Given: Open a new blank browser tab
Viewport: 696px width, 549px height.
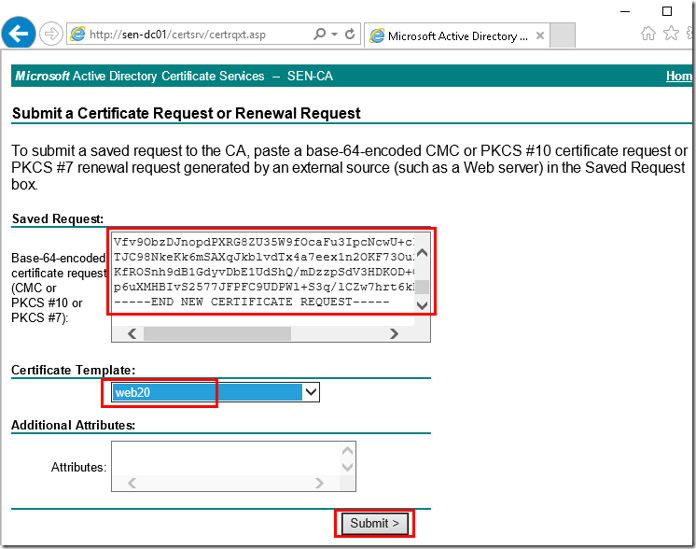Looking at the screenshot, I should [x=562, y=35].
